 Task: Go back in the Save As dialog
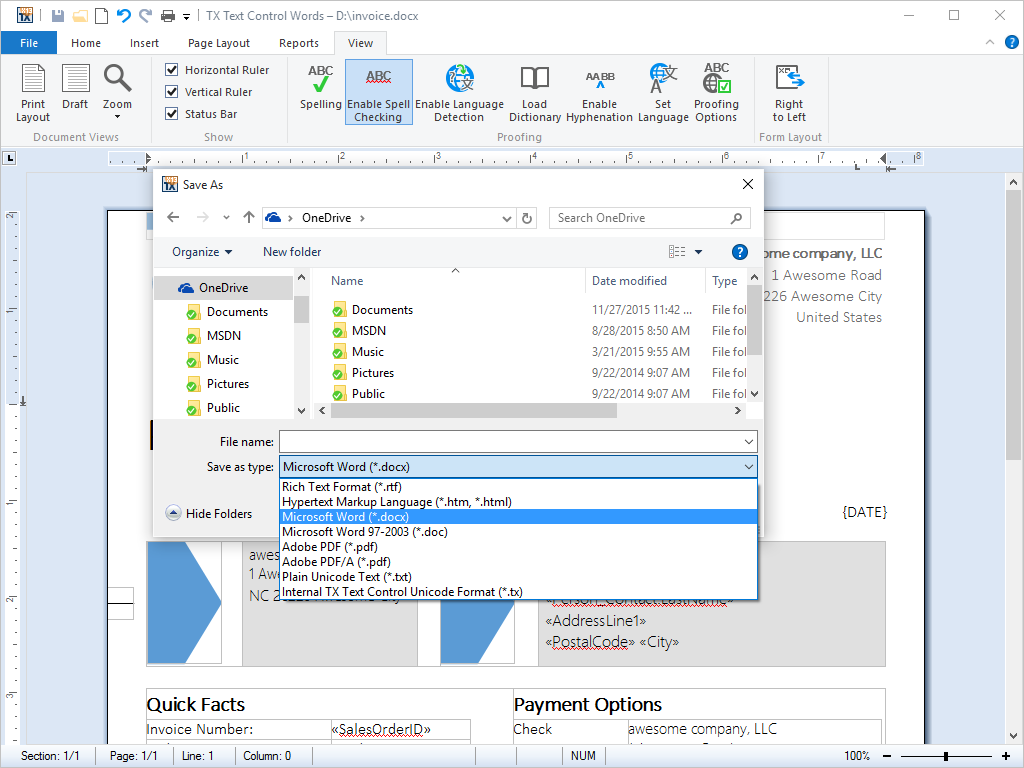coord(173,217)
